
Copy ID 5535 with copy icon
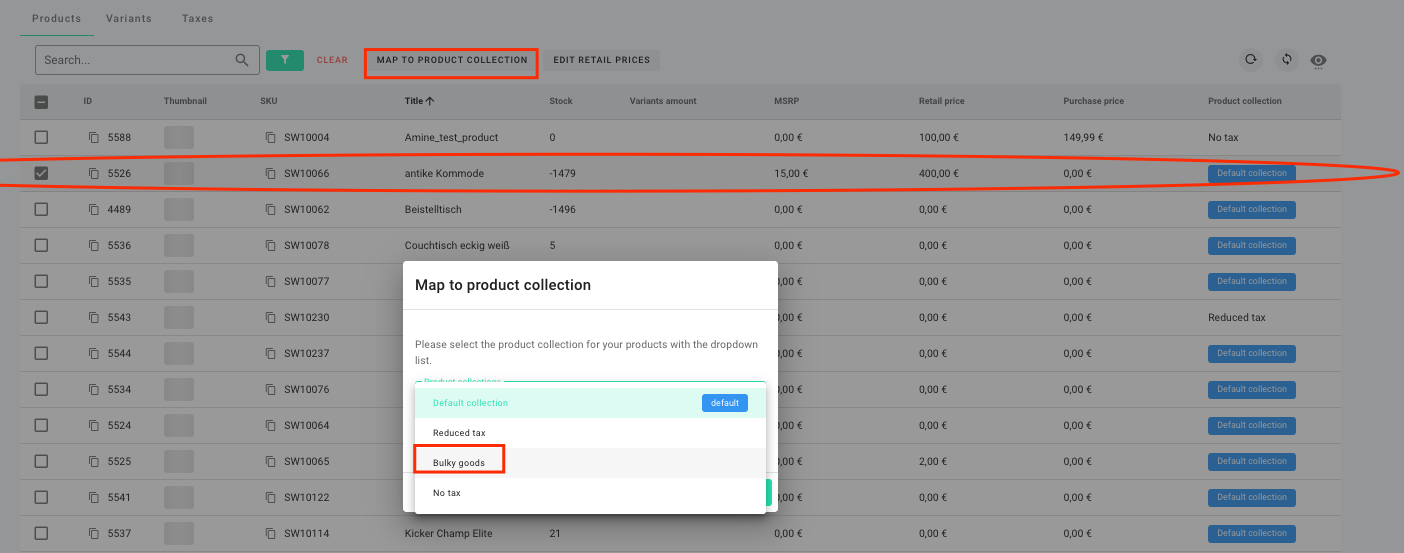94,281
